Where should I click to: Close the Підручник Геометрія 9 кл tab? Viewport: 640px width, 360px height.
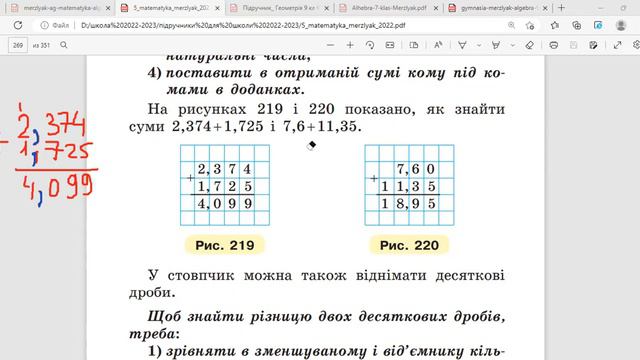(x=327, y=8)
